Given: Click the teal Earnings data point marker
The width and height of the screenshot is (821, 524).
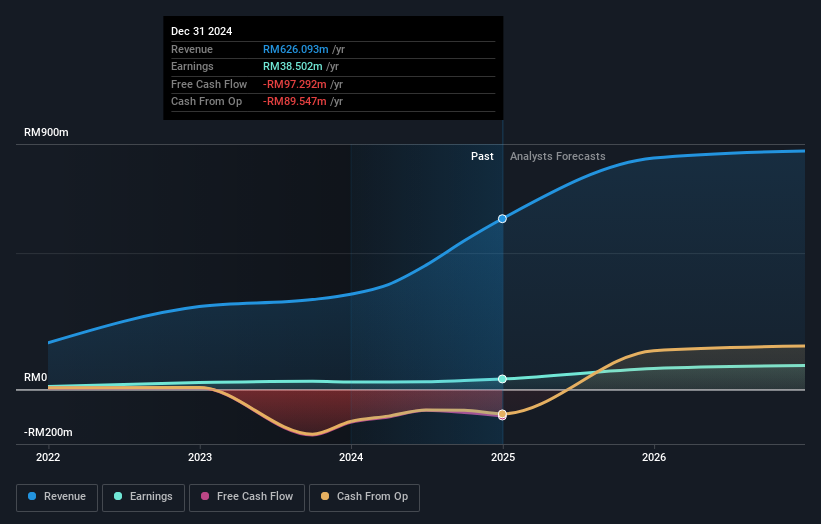Looking at the screenshot, I should pos(502,379).
